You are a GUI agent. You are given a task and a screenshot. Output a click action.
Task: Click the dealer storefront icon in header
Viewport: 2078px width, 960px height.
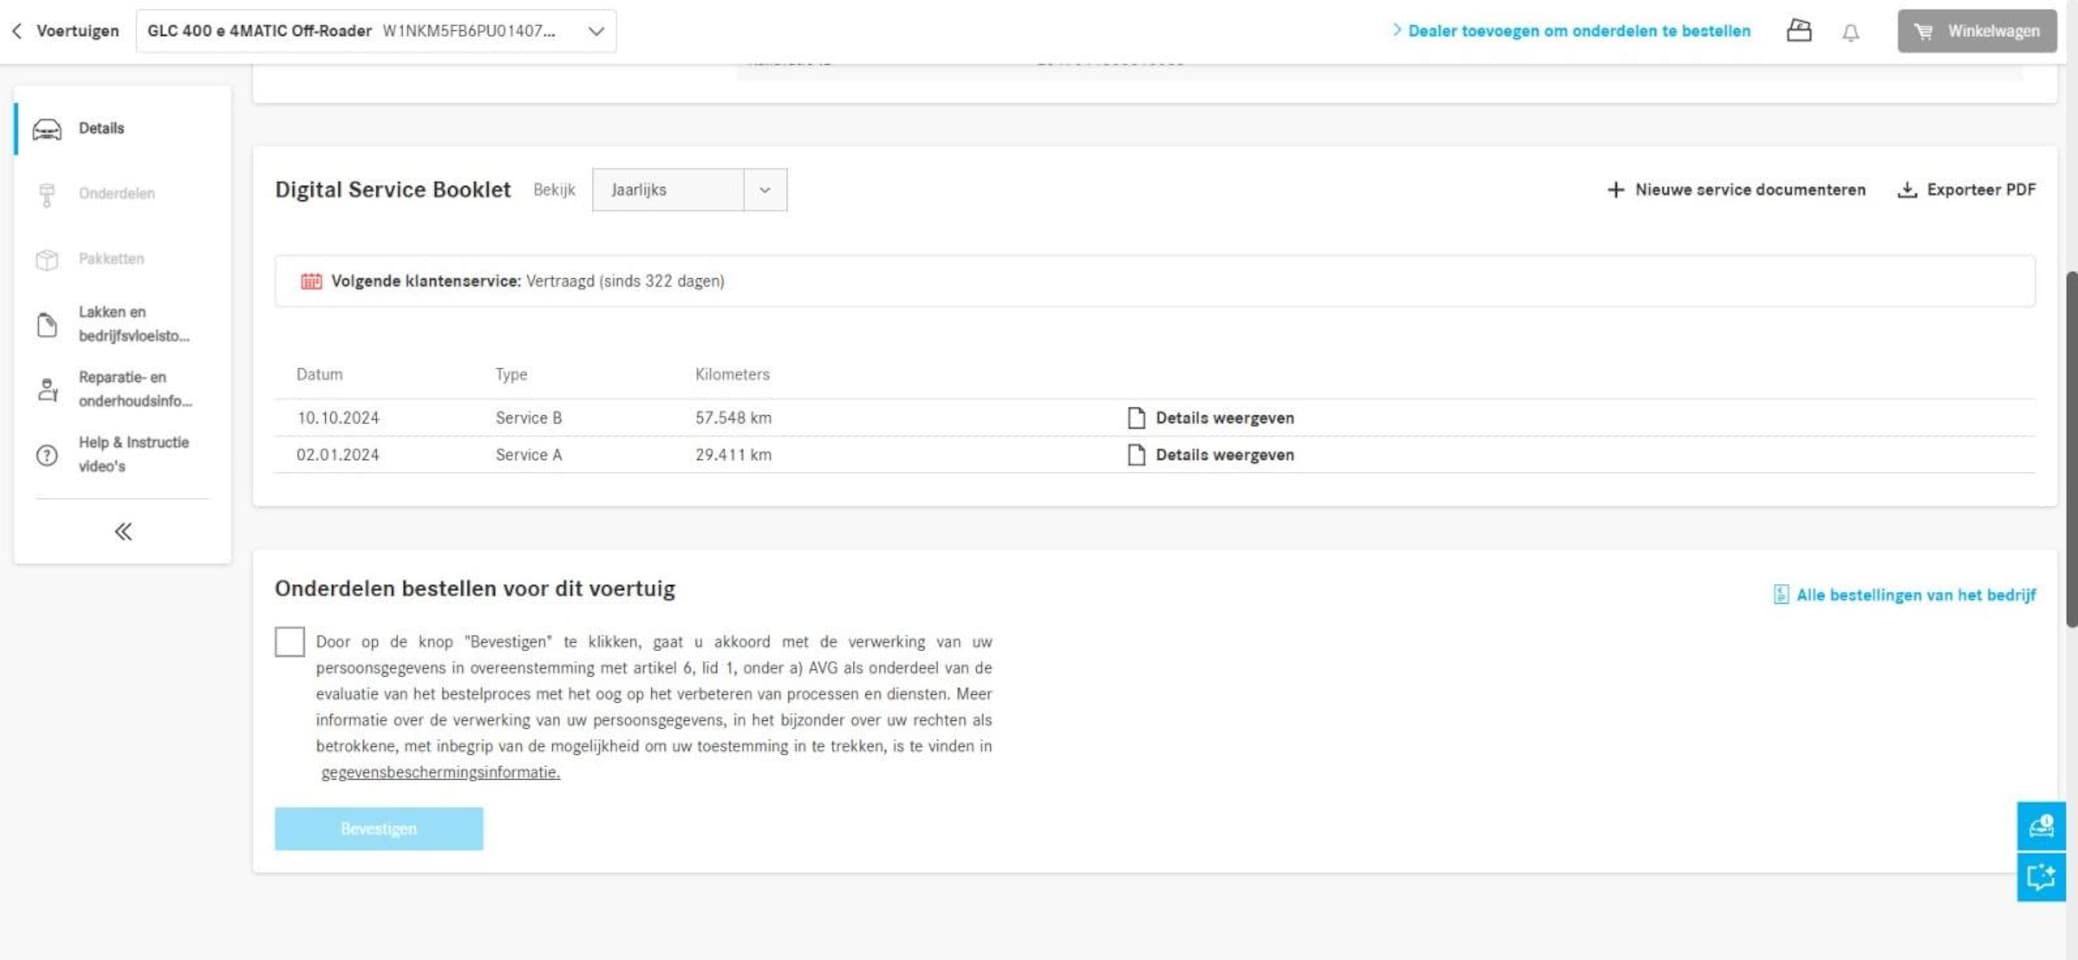pos(1798,31)
